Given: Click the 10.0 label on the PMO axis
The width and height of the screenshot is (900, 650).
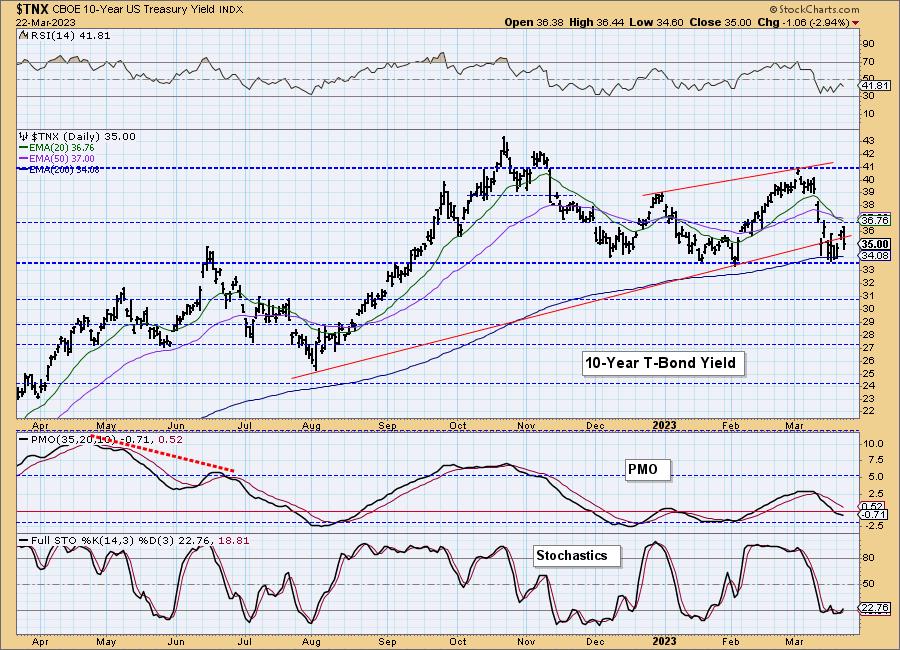Looking at the screenshot, I should click(x=872, y=444).
